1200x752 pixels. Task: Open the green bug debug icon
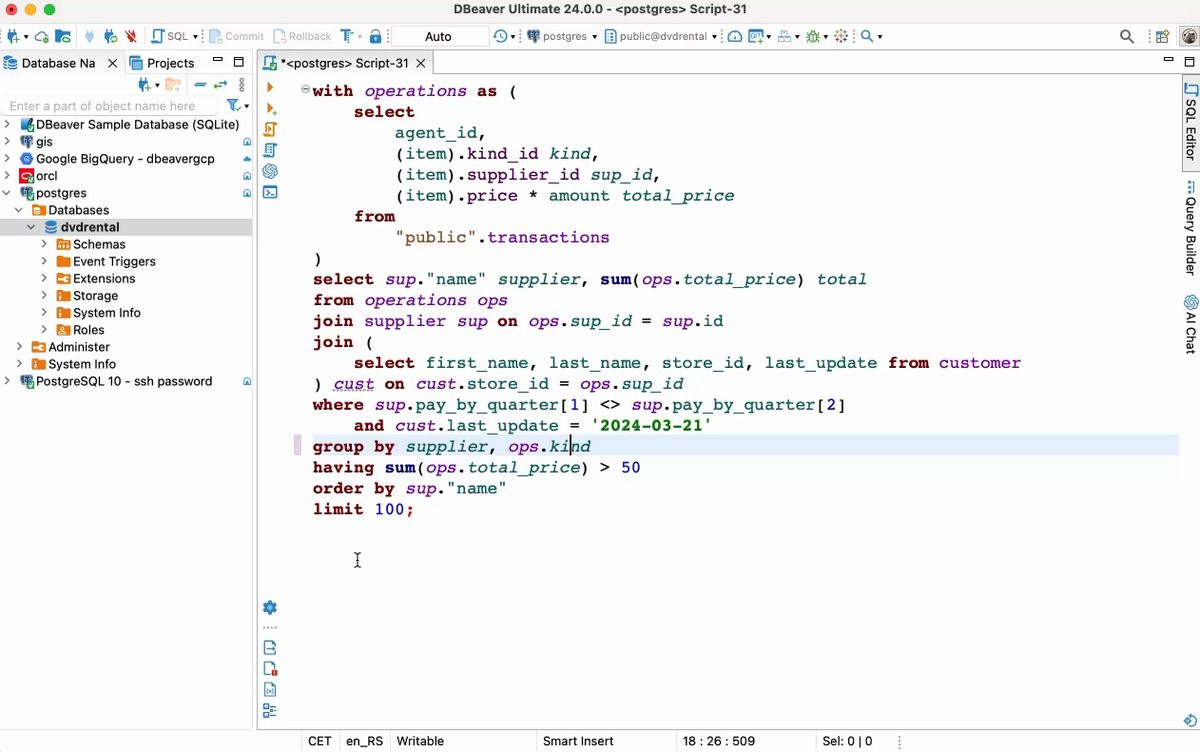813,37
